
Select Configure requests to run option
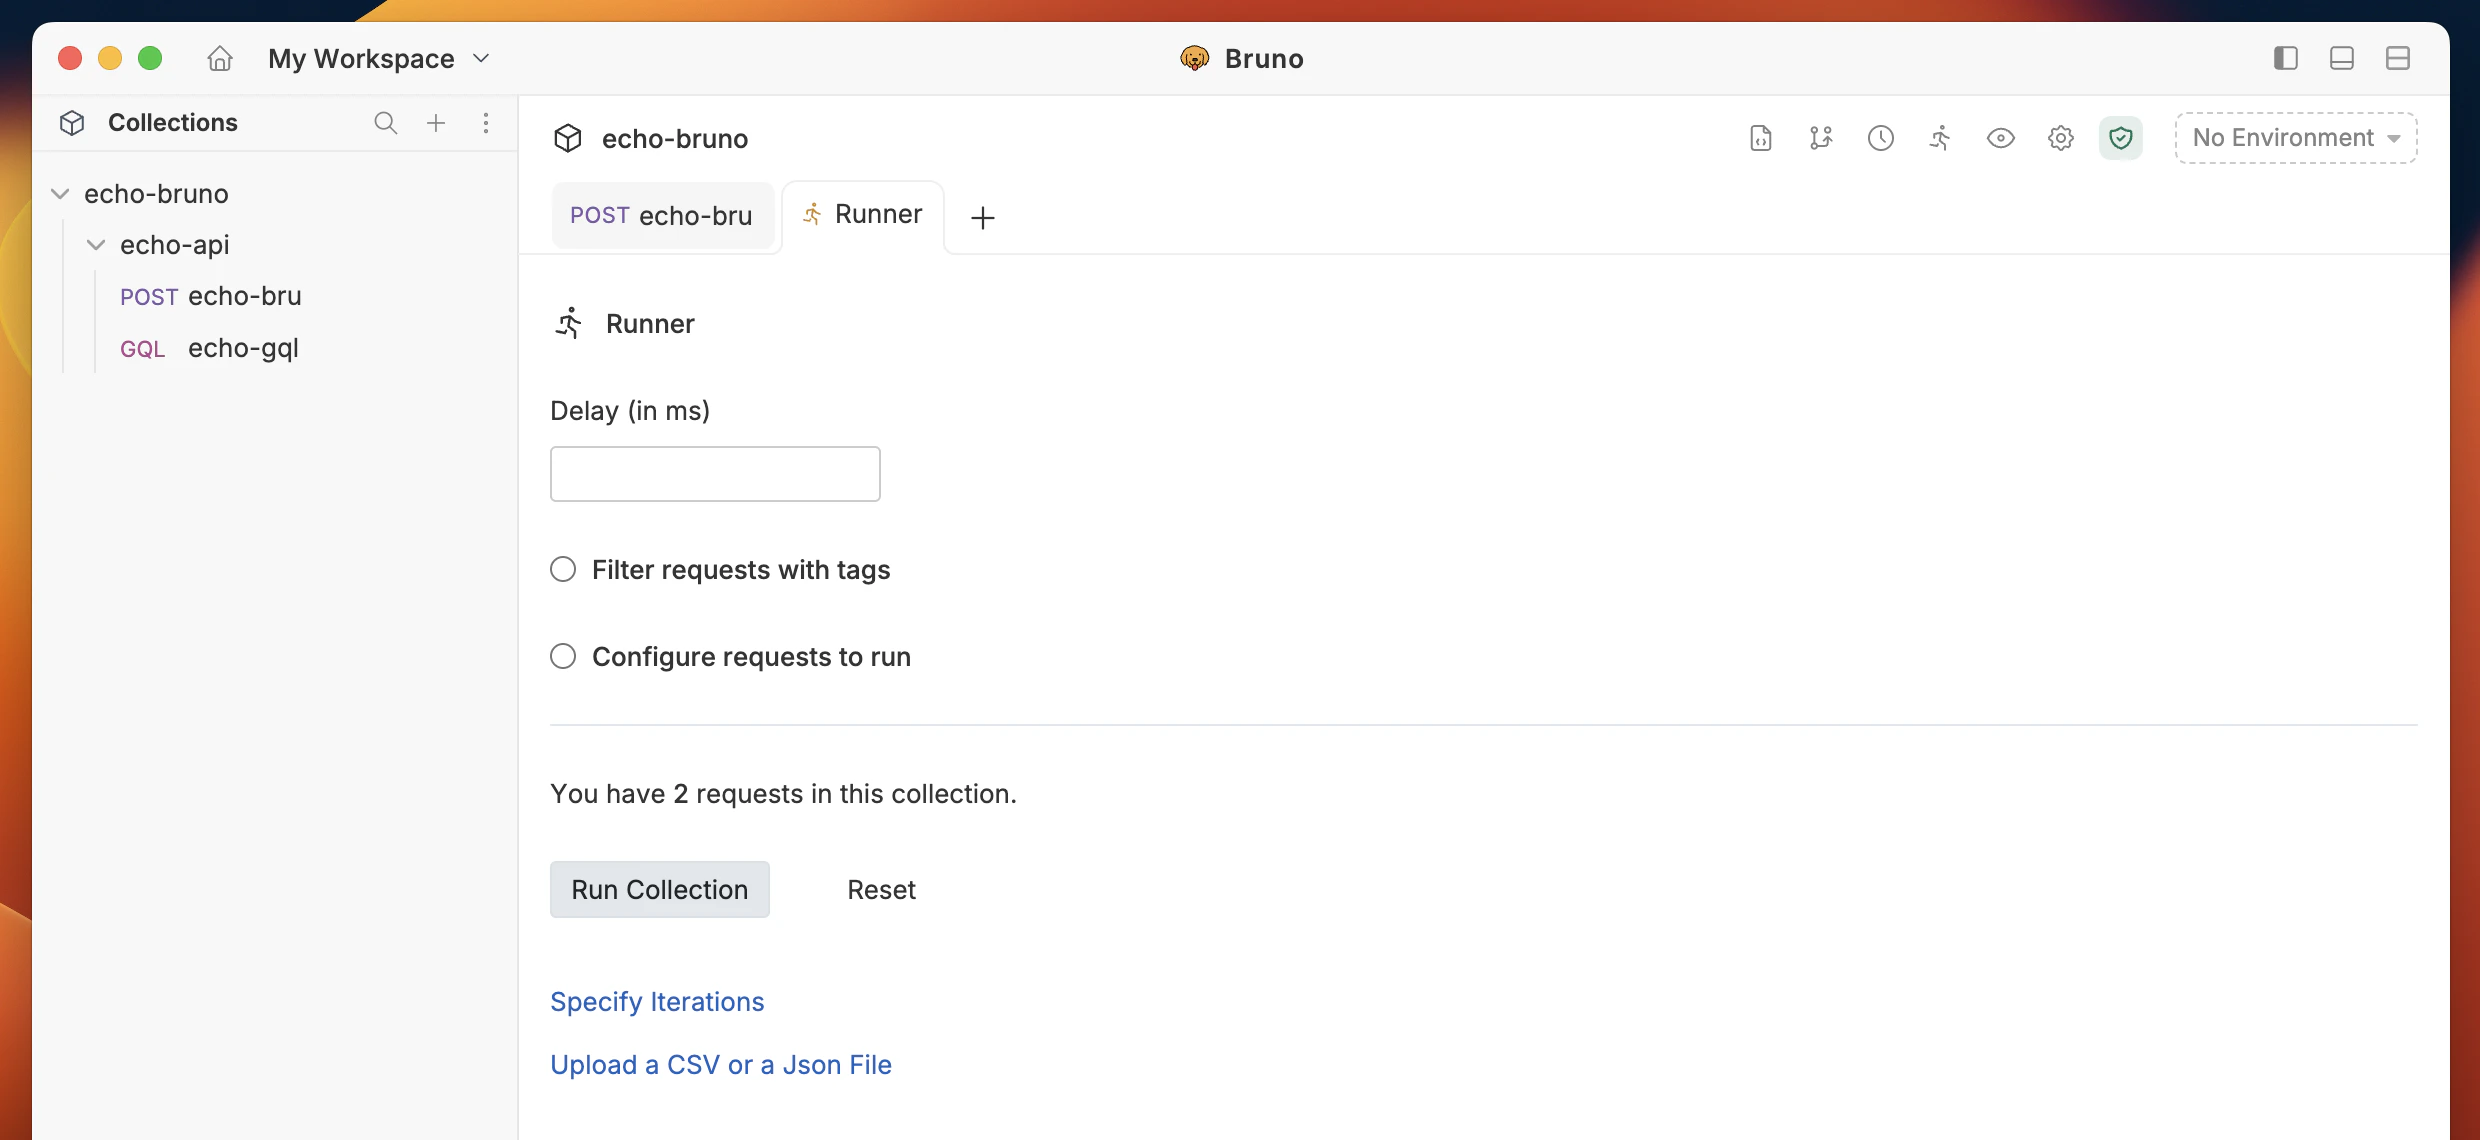click(x=563, y=657)
